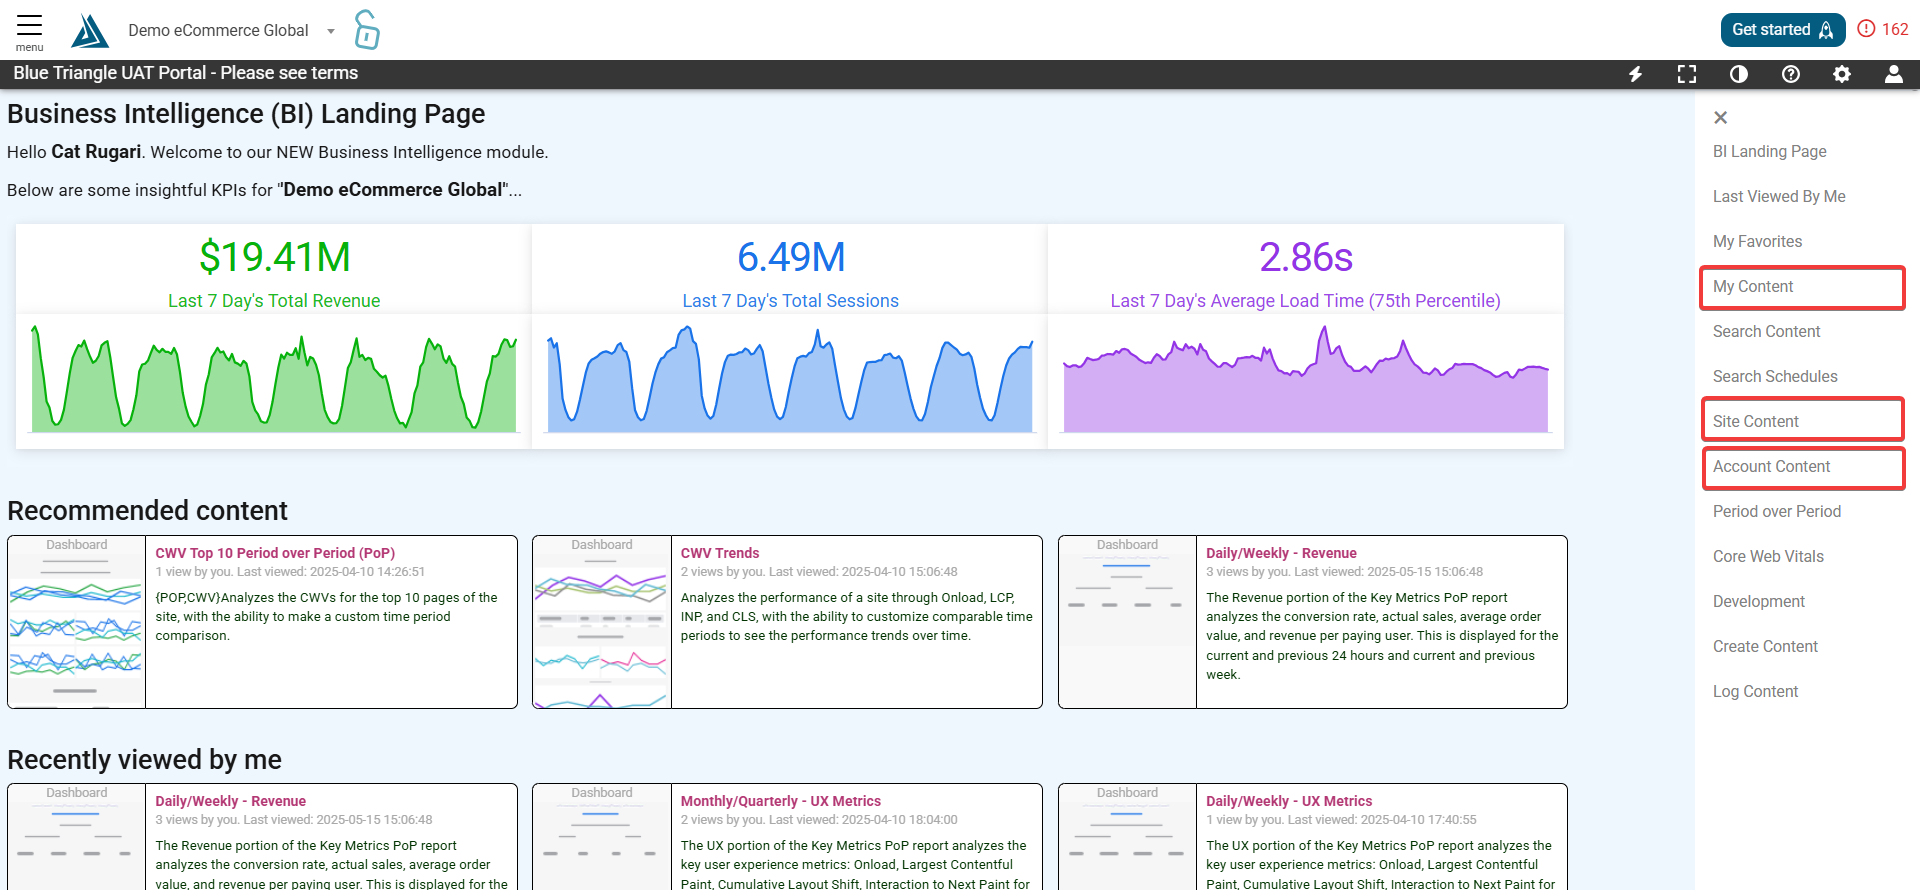This screenshot has width=1920, height=890.
Task: Open the settings gear icon
Action: coord(1842,74)
